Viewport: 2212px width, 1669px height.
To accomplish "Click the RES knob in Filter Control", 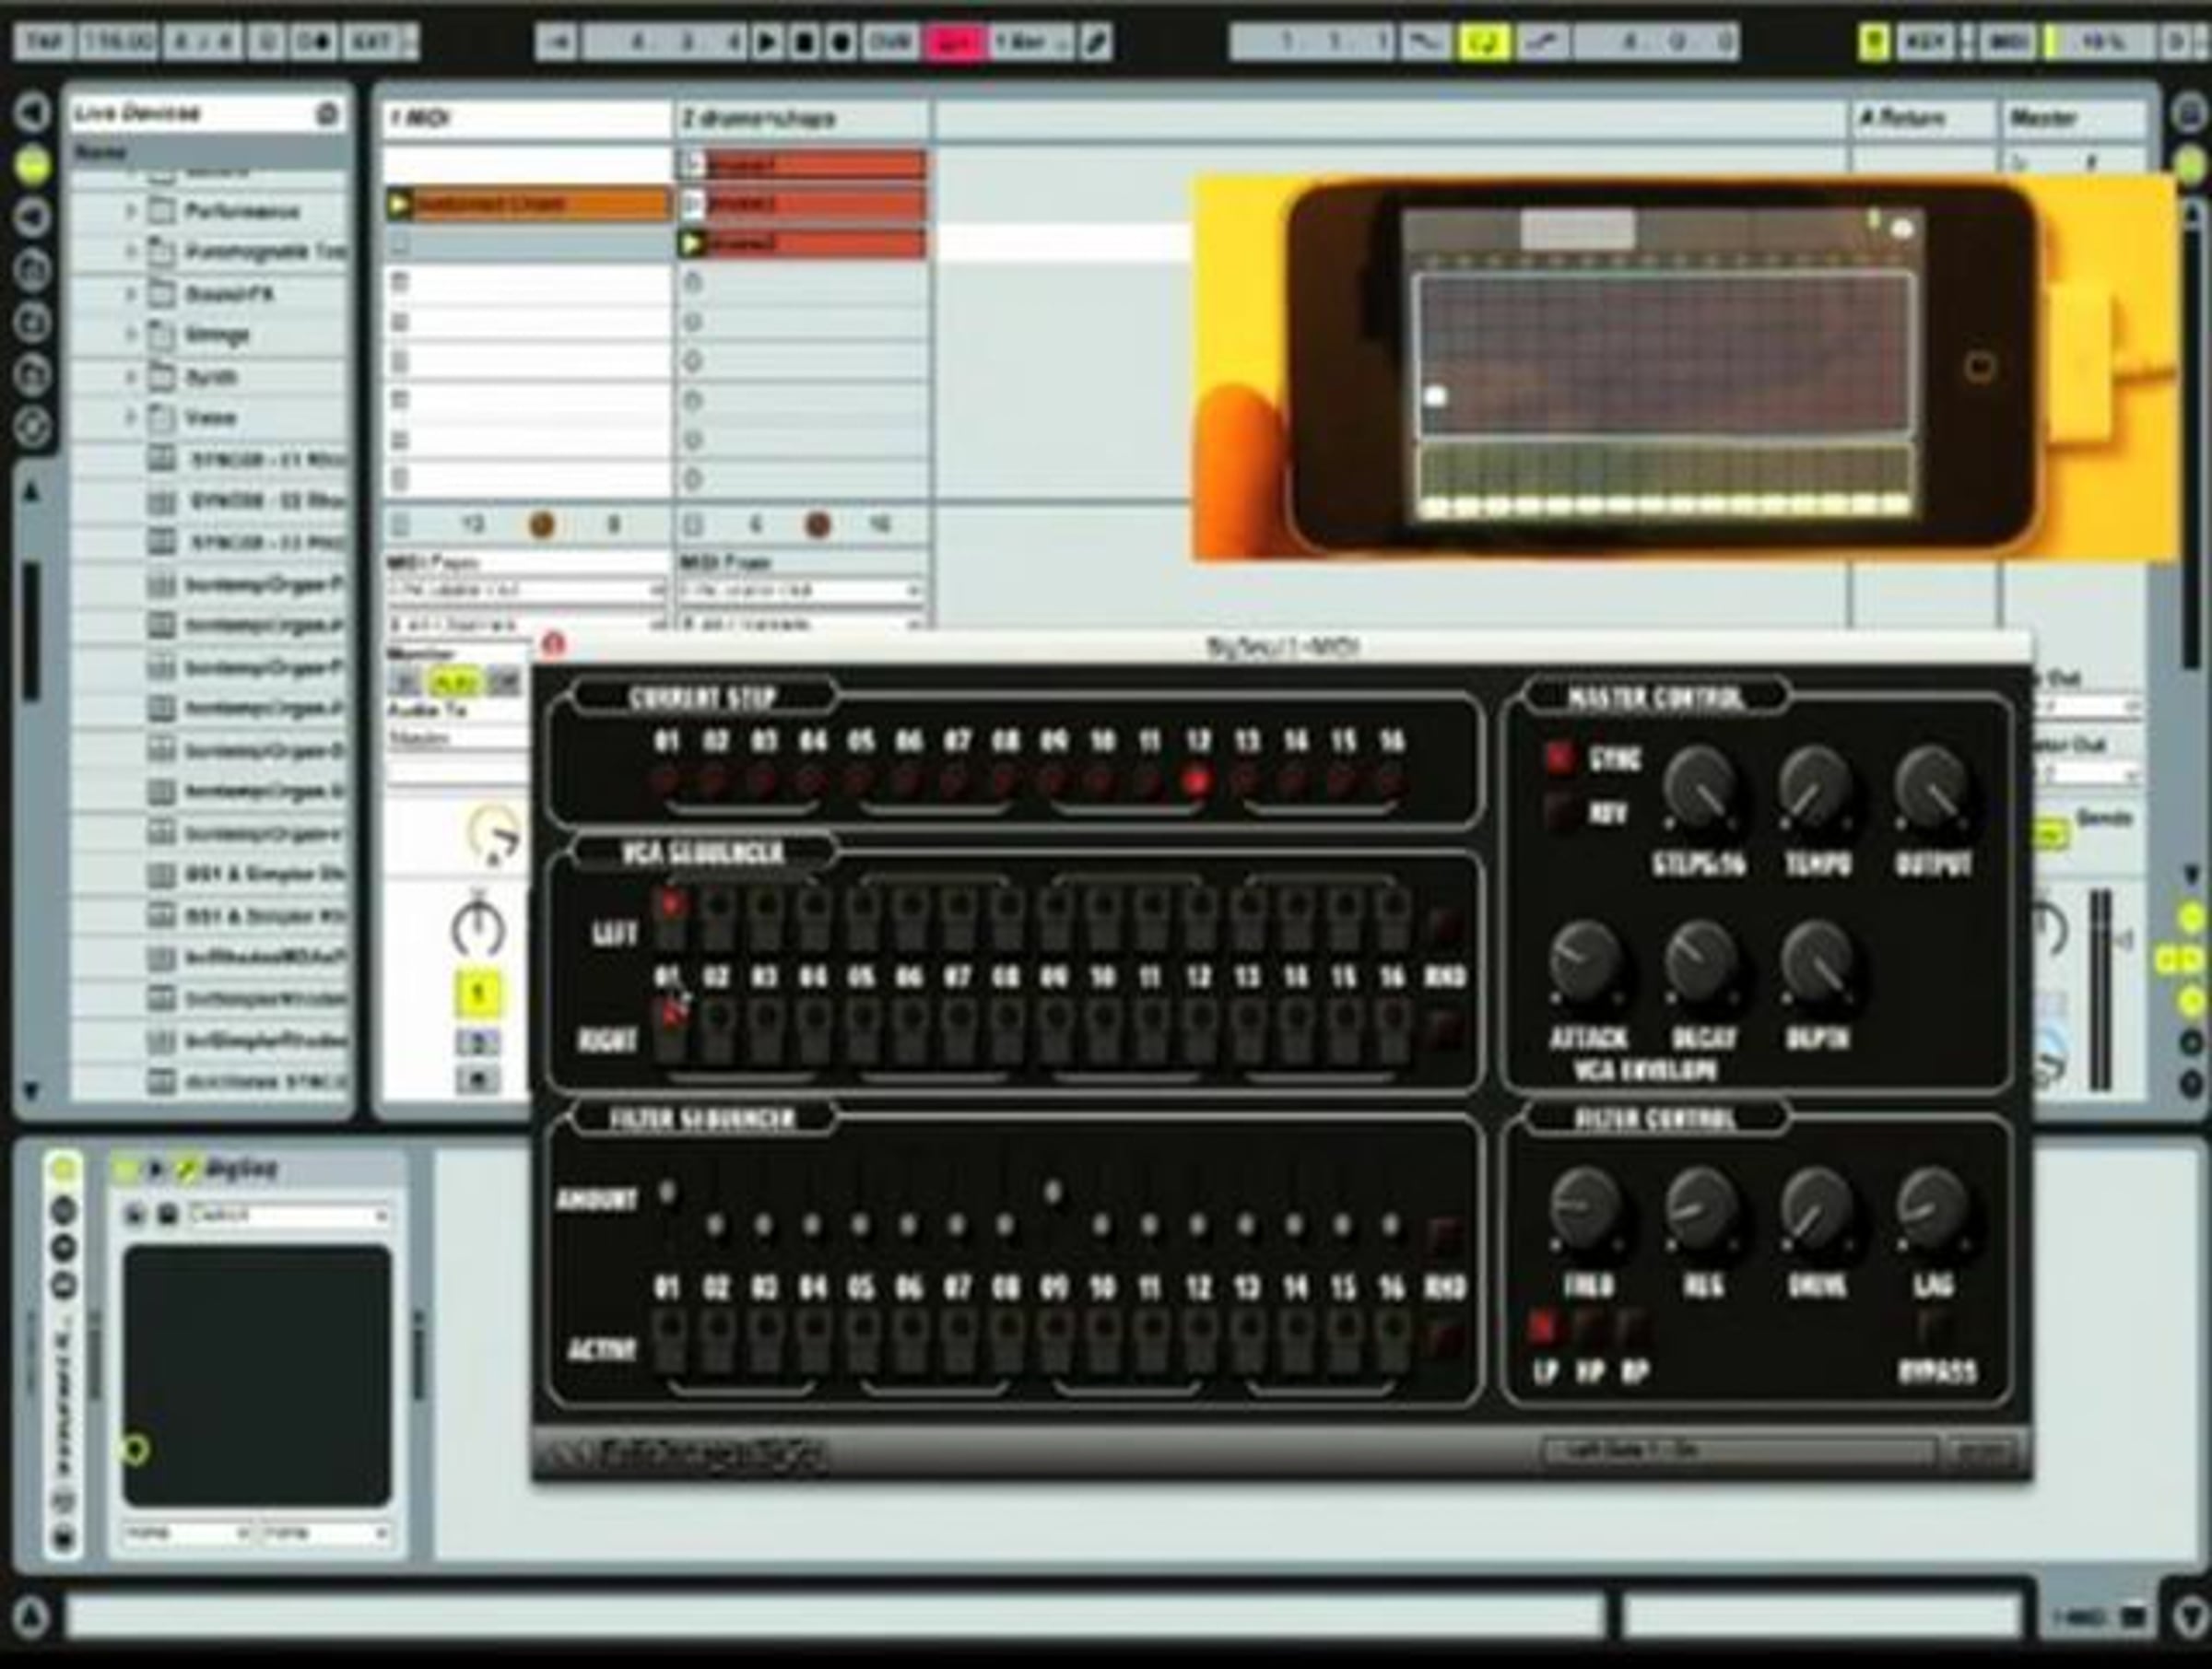I will [1701, 1209].
